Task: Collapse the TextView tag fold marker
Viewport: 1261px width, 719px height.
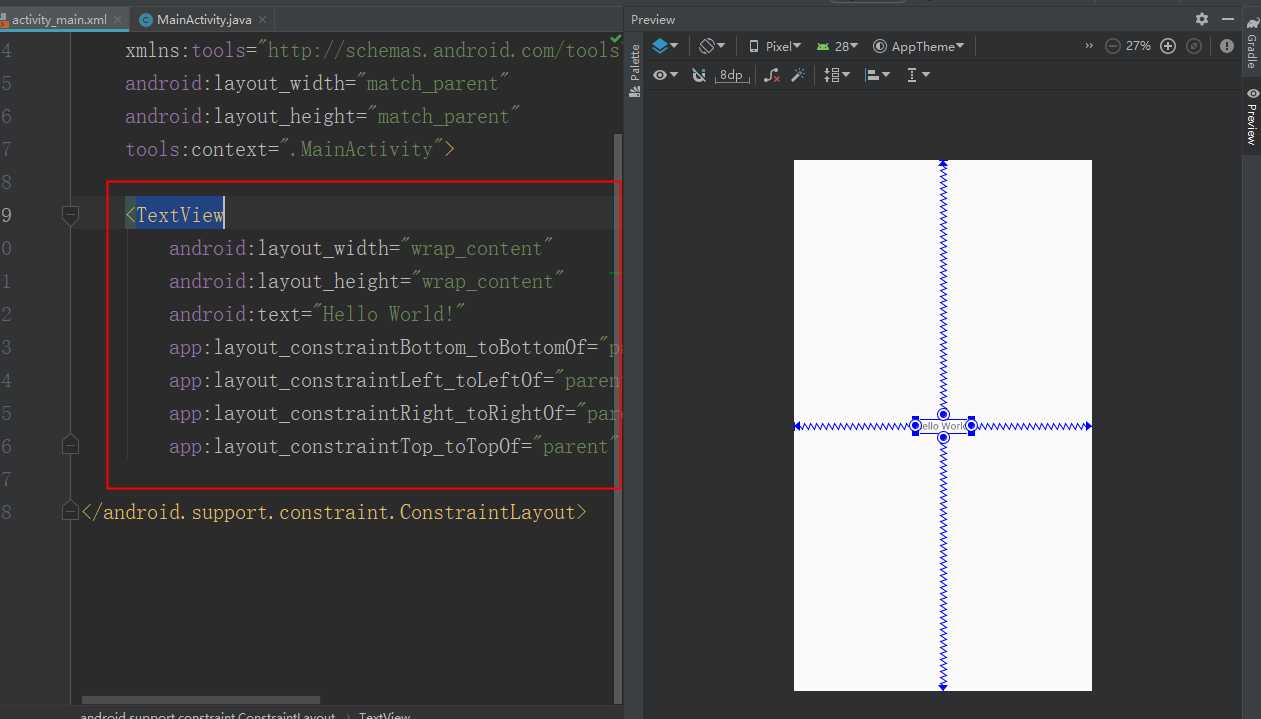Action: [x=70, y=214]
